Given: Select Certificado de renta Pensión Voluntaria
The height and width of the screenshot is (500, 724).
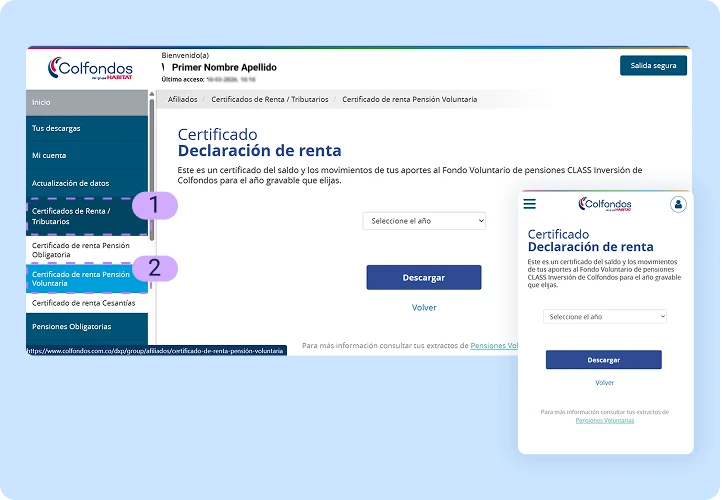Looking at the screenshot, I should click(x=87, y=278).
